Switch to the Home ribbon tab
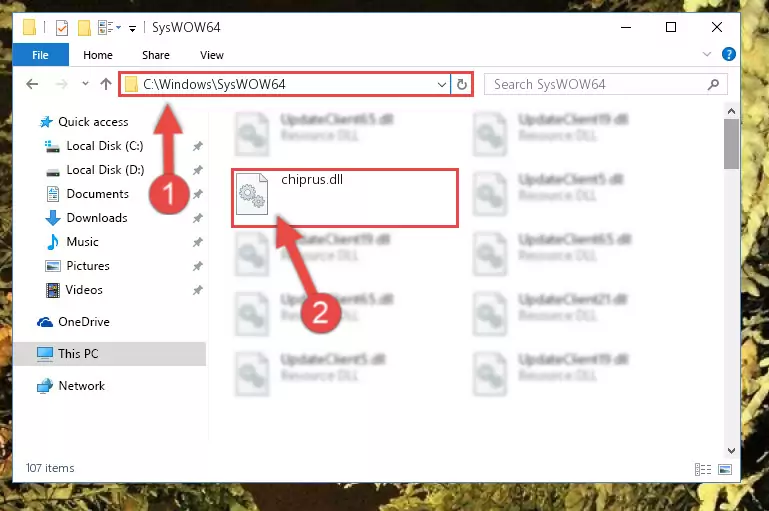Screen dimensions: 769x511 coord(98,55)
